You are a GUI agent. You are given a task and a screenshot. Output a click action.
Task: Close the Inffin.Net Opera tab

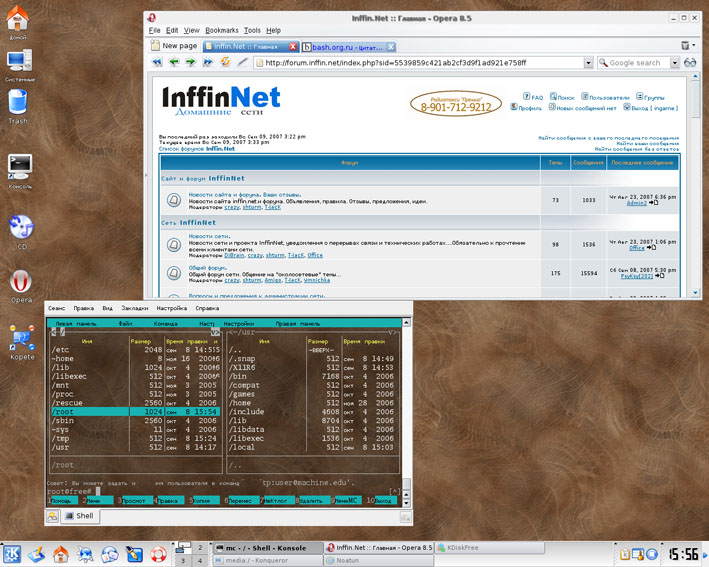293,47
